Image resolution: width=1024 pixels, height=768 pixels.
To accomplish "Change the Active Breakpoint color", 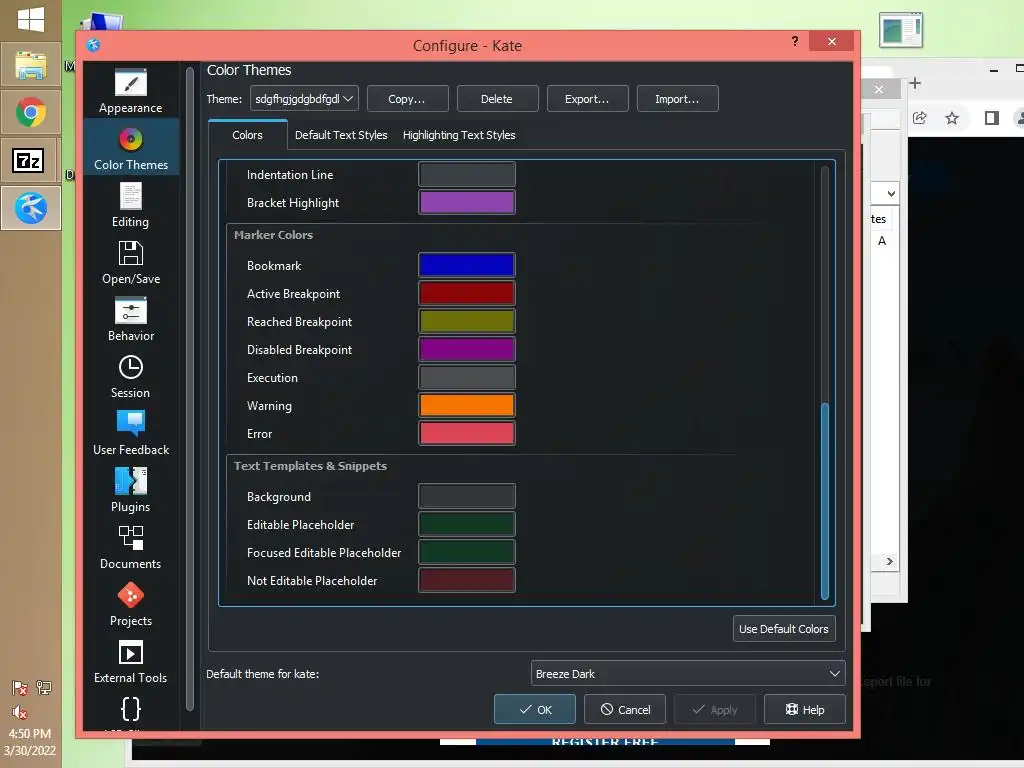I will click(467, 293).
